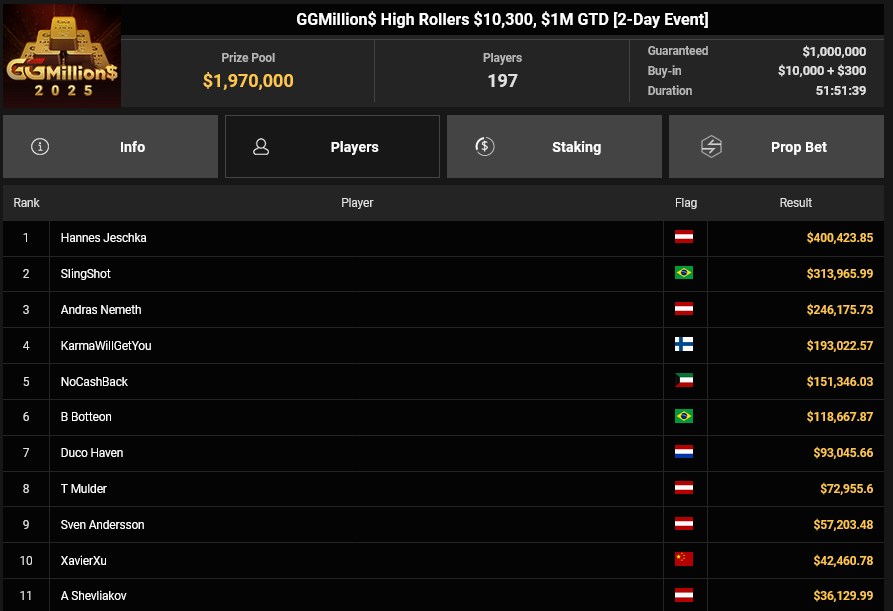Viewport: 893px width, 611px height.
Task: Click XavierXu's China flag icon
Action: pos(684,560)
